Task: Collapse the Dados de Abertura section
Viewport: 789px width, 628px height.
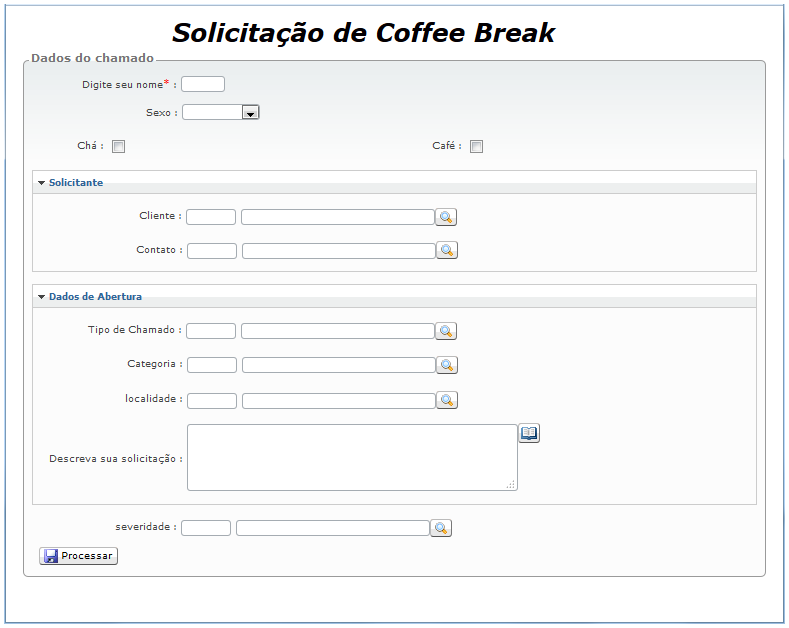Action: (41, 297)
